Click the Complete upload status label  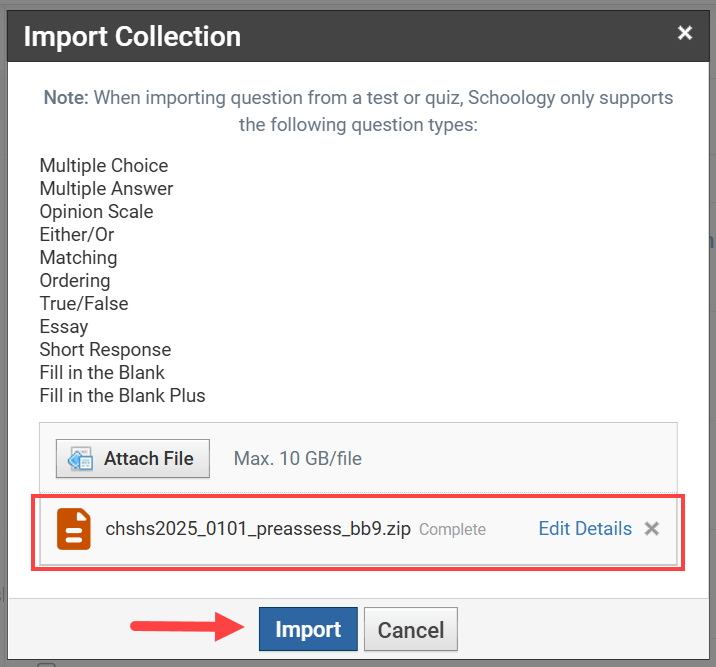pos(452,530)
